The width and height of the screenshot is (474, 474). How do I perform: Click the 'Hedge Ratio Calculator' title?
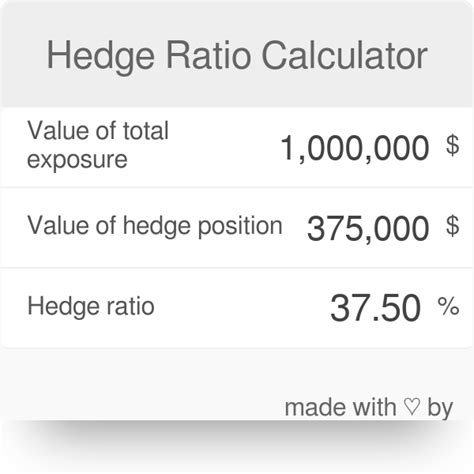(237, 55)
